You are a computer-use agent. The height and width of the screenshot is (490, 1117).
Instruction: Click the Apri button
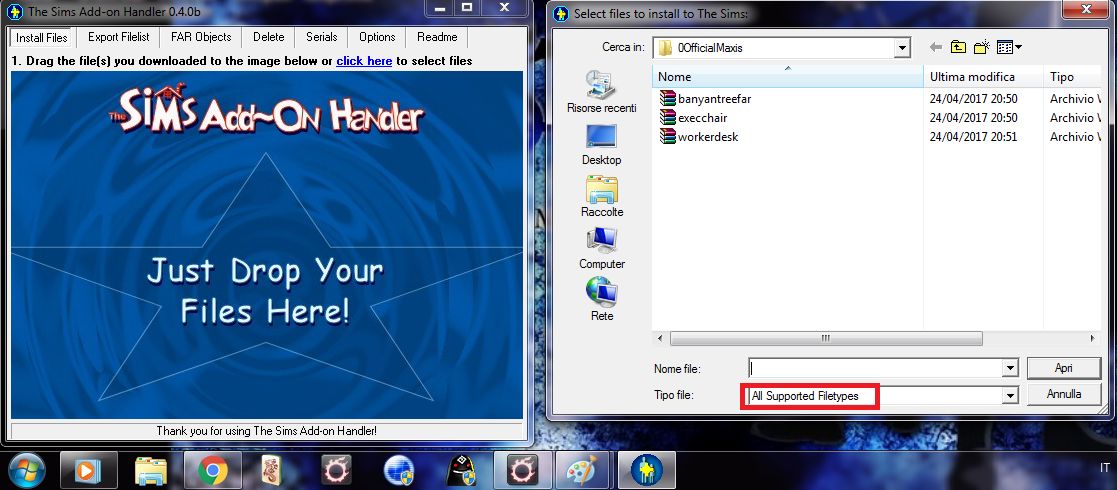[1064, 368]
